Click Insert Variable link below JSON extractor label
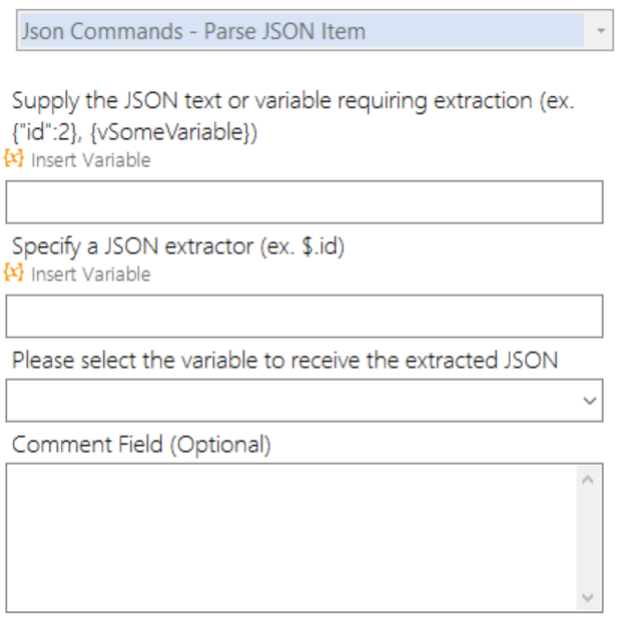Screen dimensions: 618x622 90,274
